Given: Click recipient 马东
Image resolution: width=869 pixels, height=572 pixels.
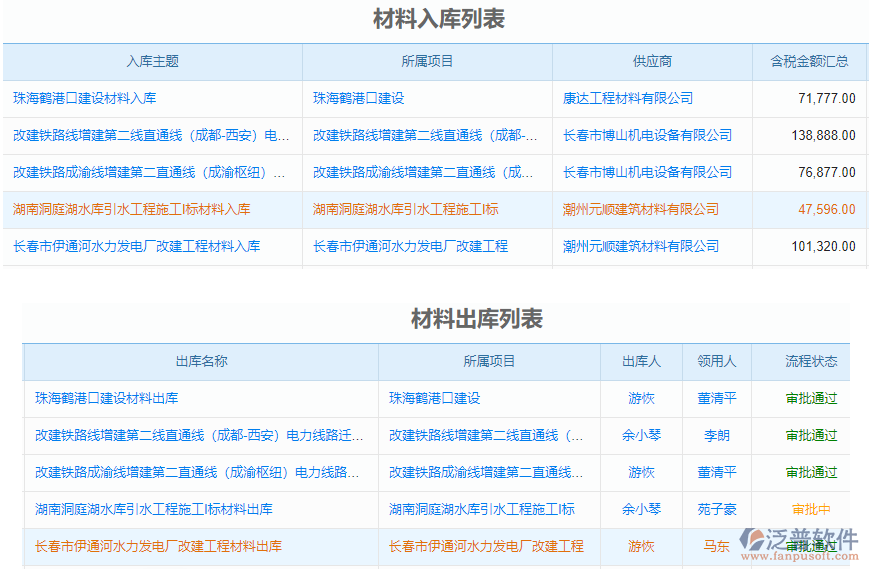Looking at the screenshot, I should click(x=717, y=547).
